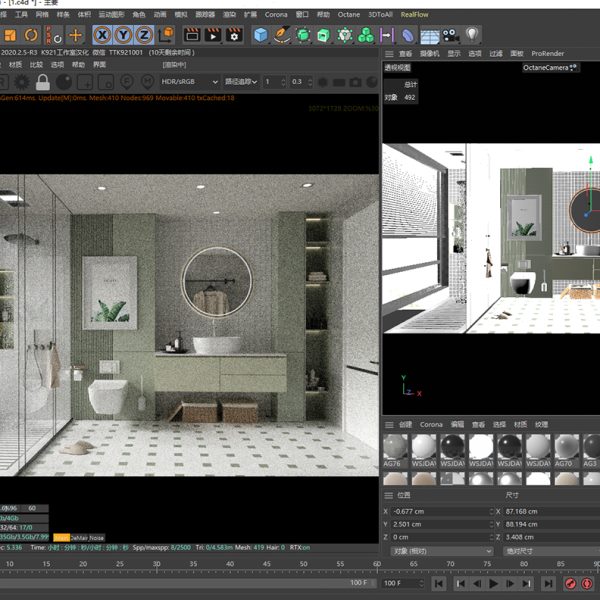Select the orange rotate tool

[31, 35]
